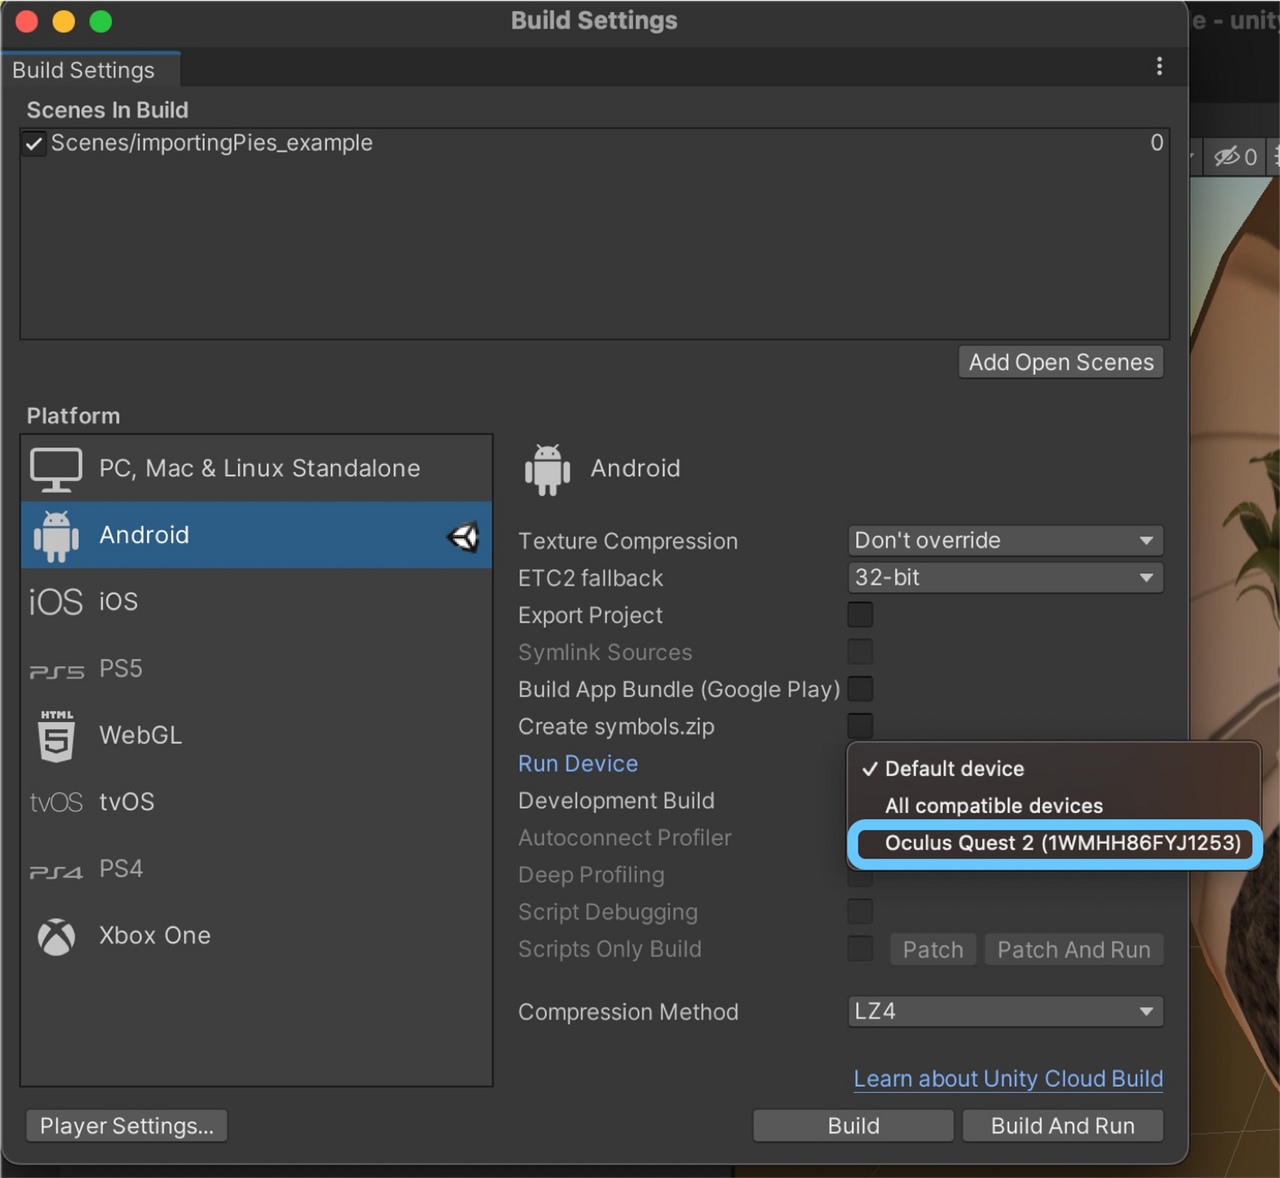Select the Android platform row

257,536
